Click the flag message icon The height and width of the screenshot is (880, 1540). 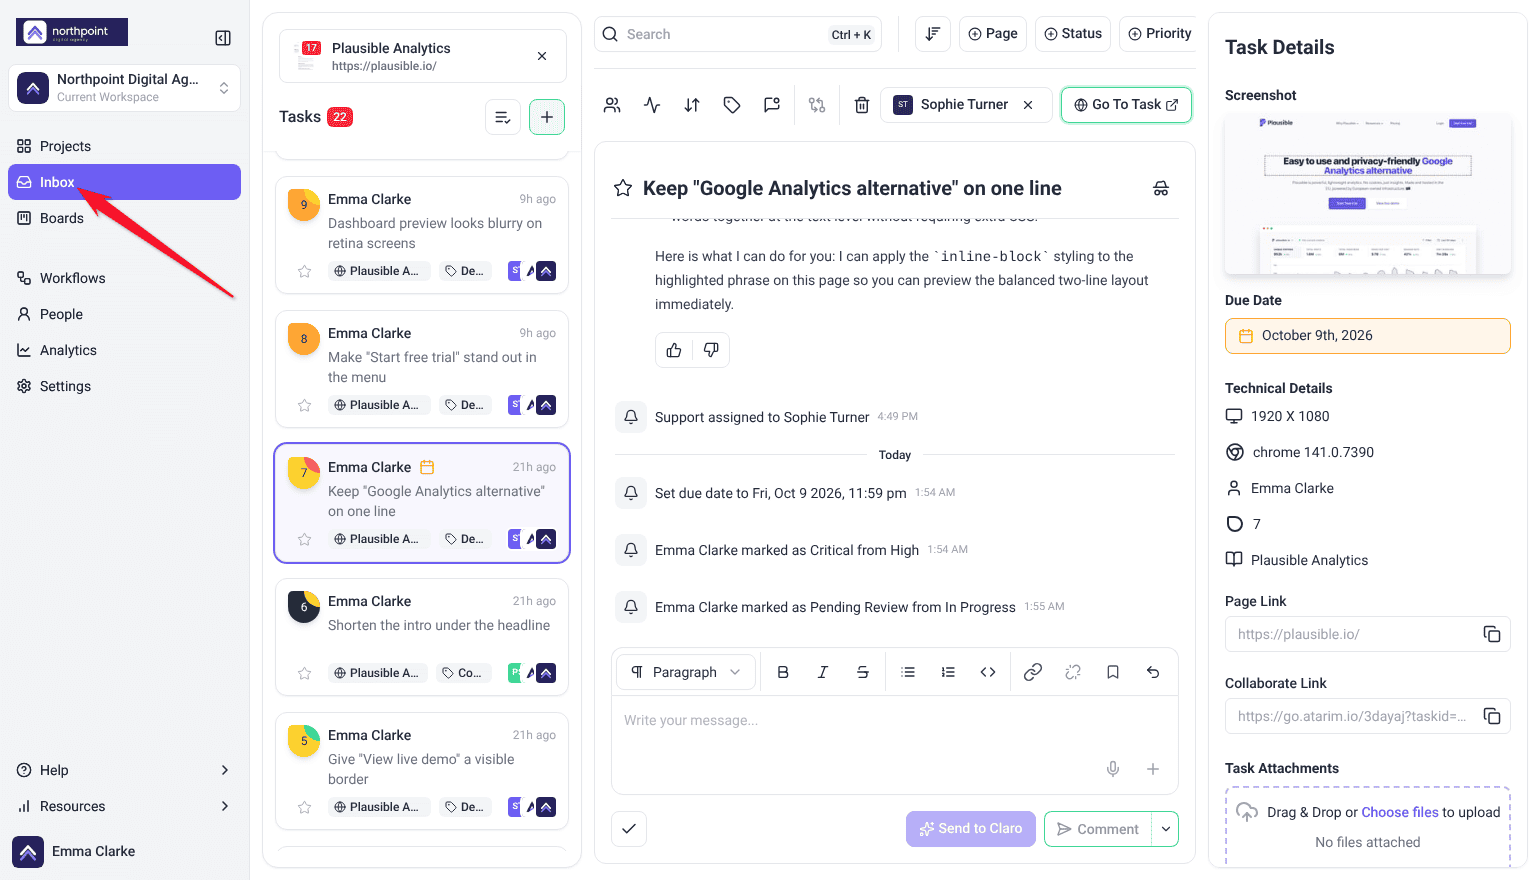click(772, 105)
